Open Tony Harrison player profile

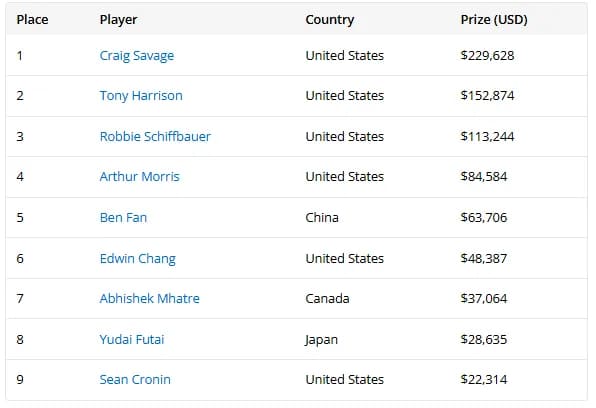[141, 96]
